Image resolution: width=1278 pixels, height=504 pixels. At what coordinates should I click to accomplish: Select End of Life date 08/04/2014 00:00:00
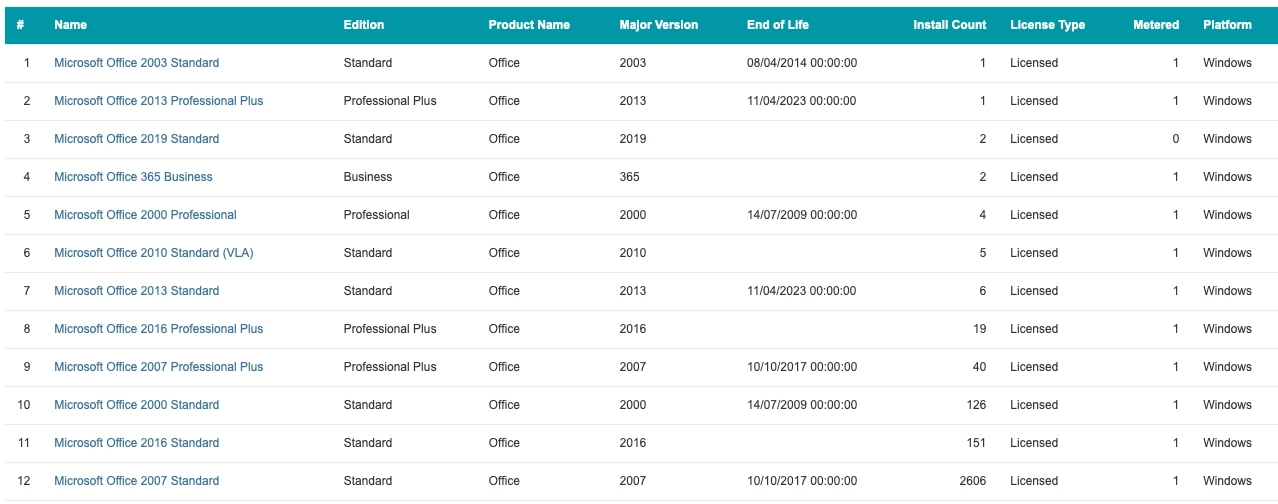click(x=802, y=63)
